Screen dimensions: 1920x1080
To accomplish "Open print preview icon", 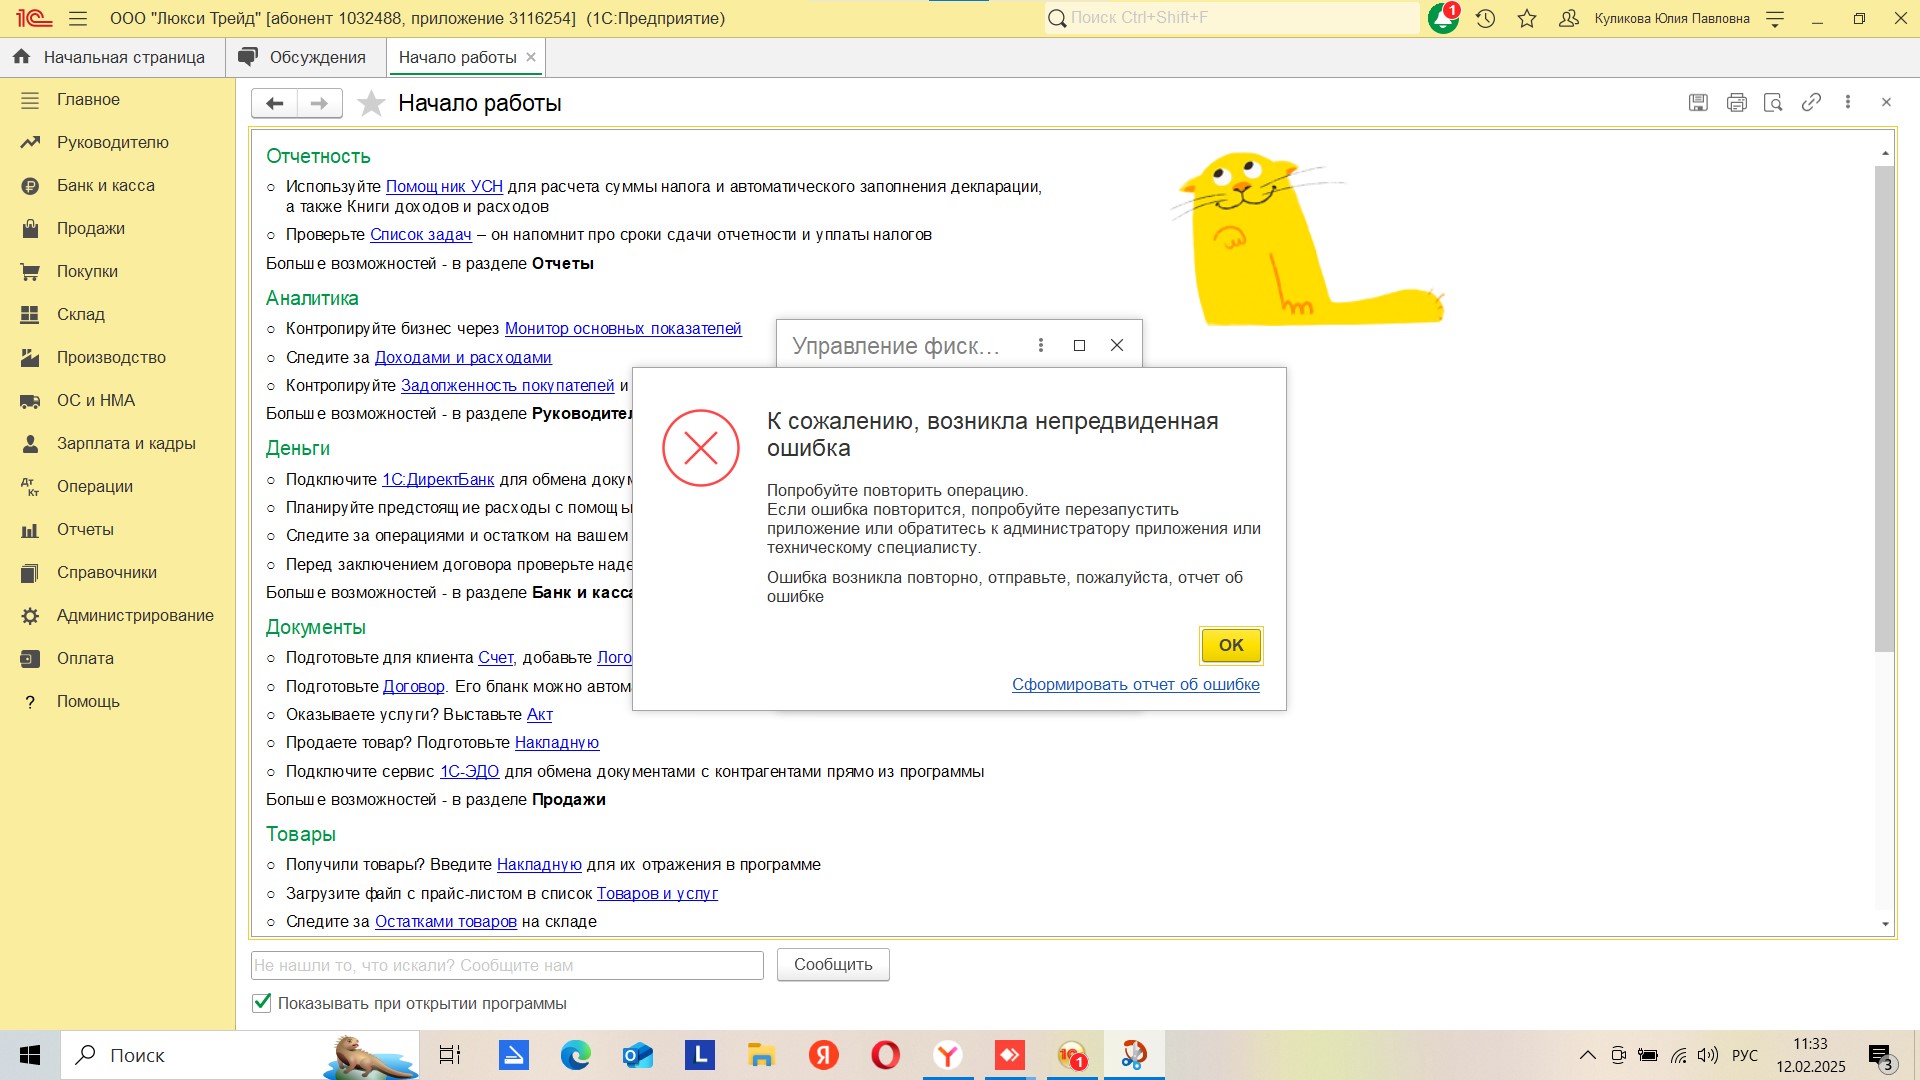I will click(x=1774, y=102).
